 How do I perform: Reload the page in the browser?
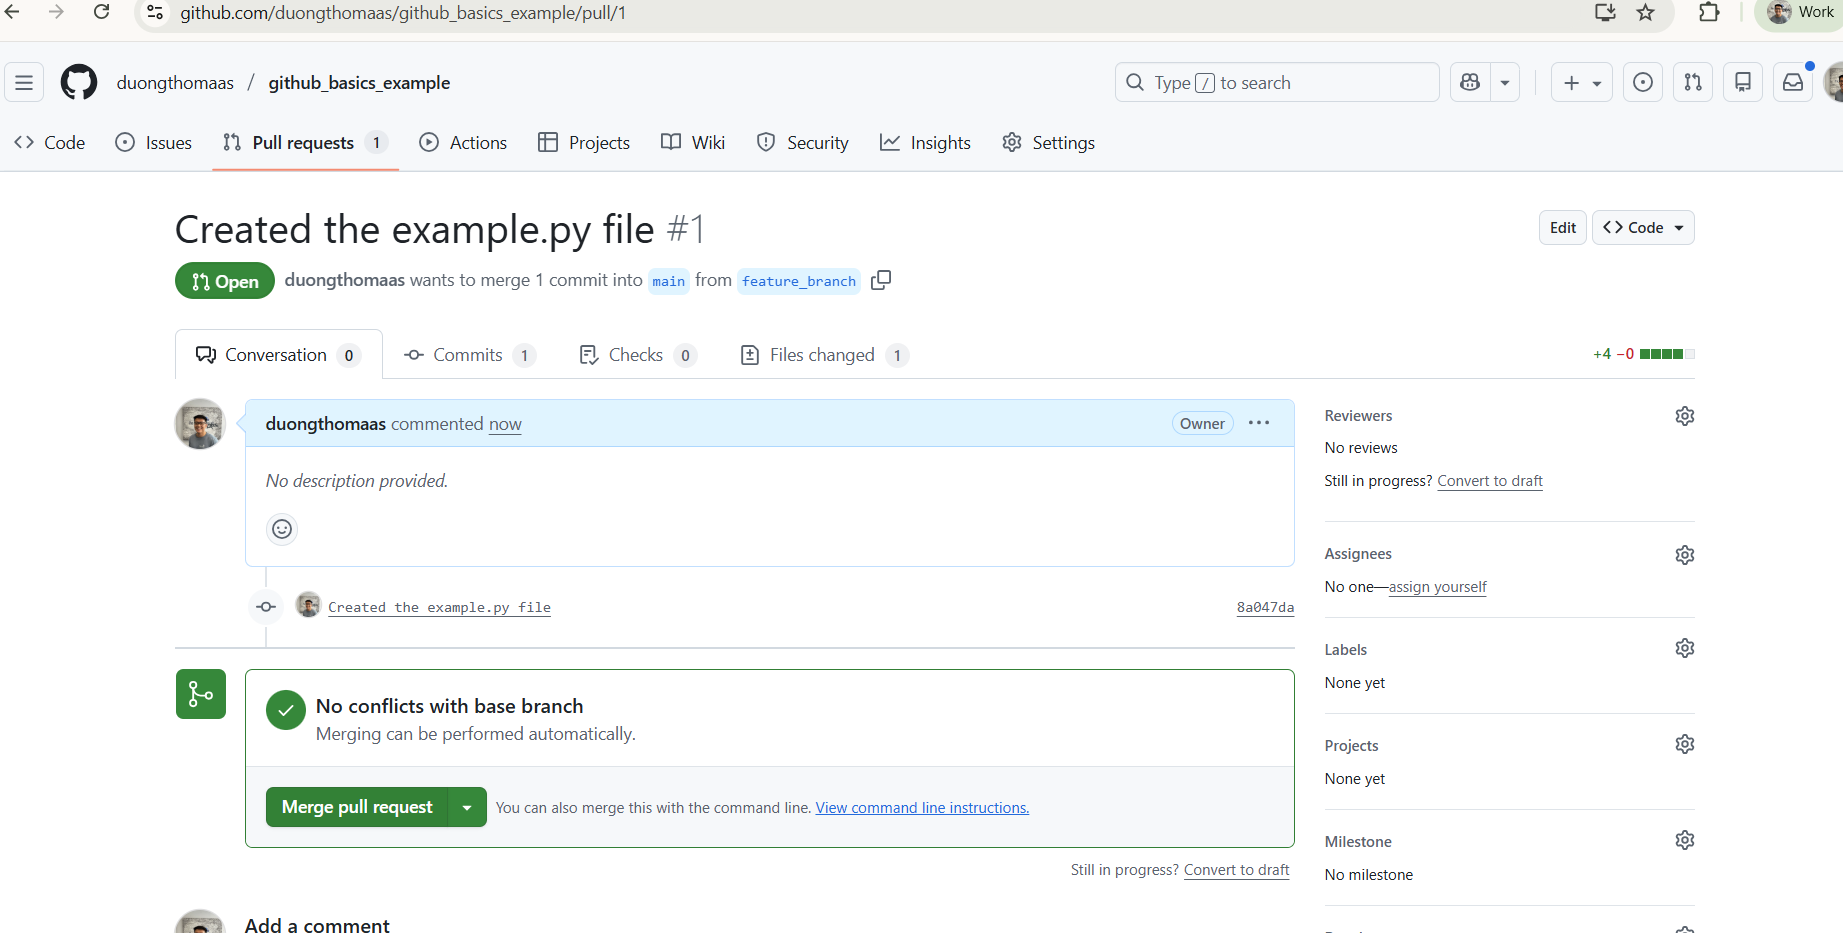[101, 12]
